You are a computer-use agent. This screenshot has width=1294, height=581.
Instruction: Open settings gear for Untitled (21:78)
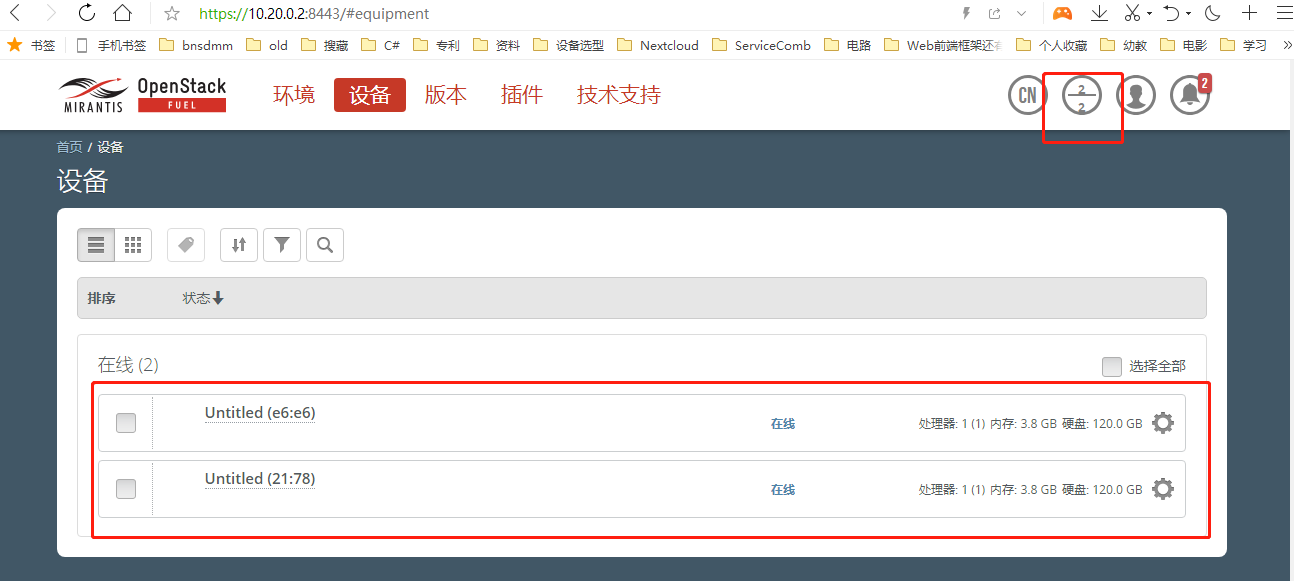click(x=1162, y=488)
